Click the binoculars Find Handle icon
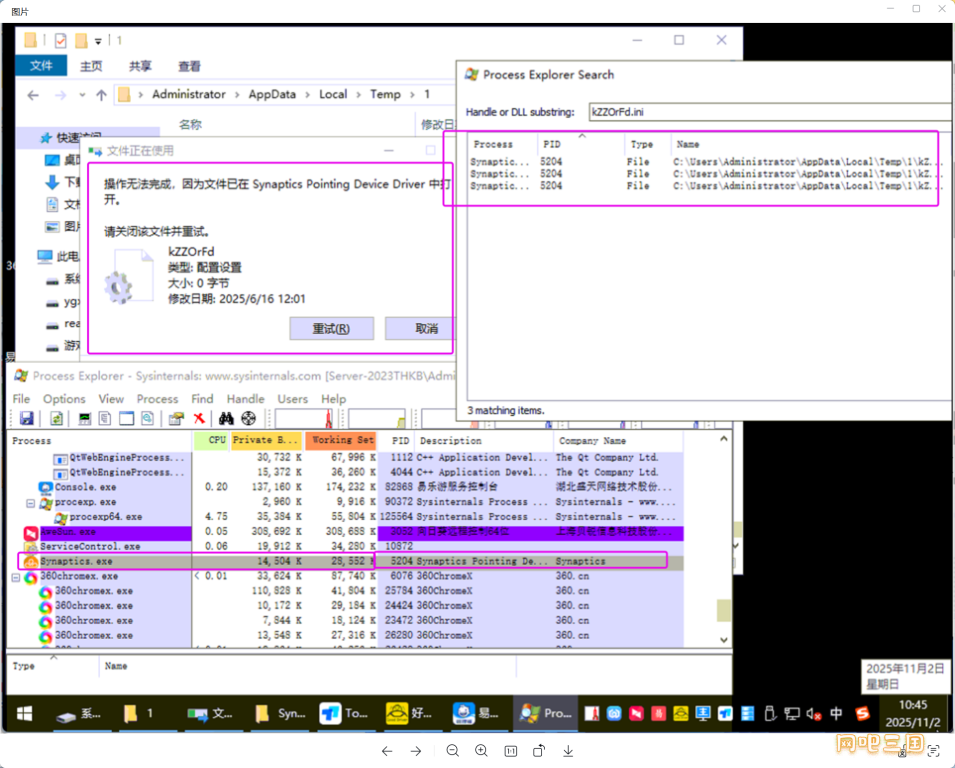Image resolution: width=955 pixels, height=768 pixels. (228, 418)
